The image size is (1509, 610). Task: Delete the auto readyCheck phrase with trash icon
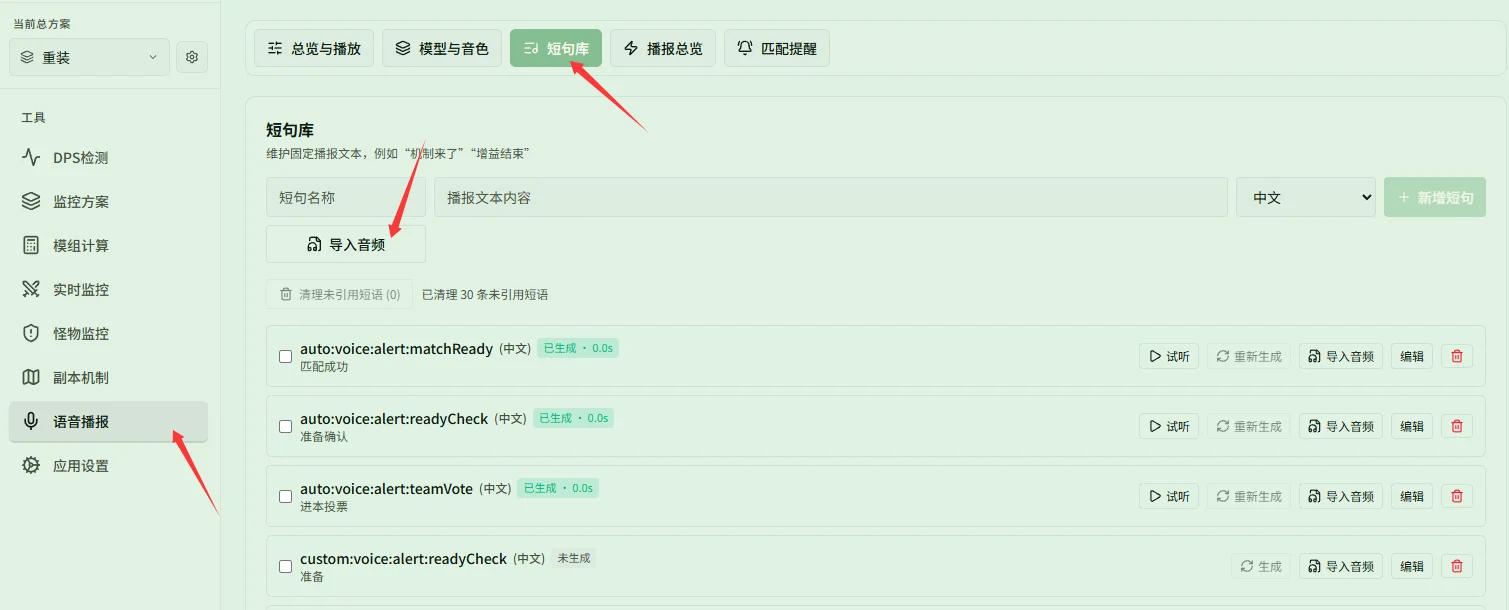[x=1457, y=427]
